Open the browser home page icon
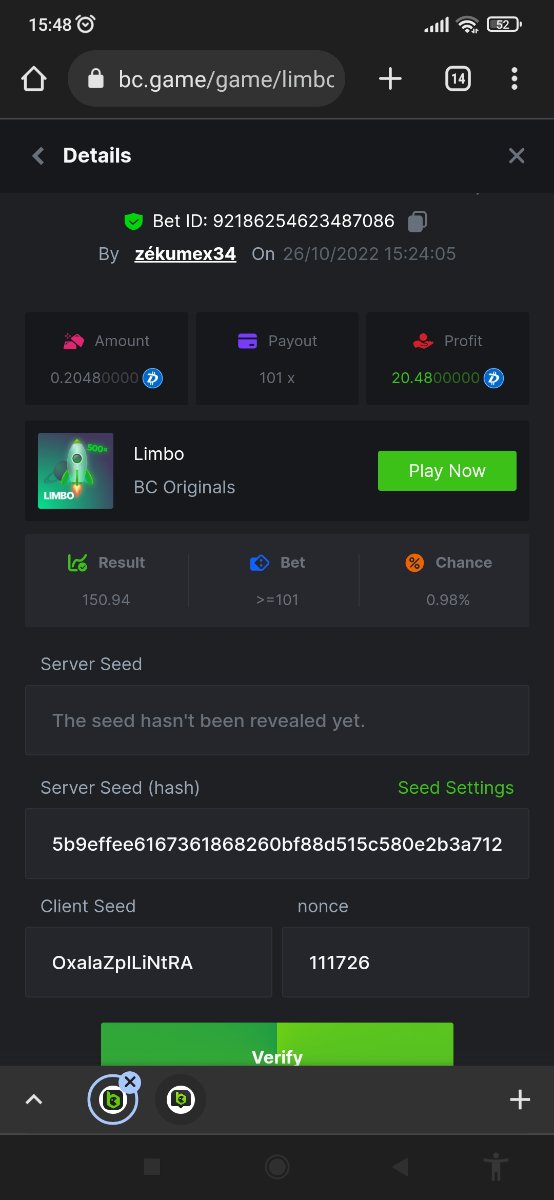 pyautogui.click(x=34, y=79)
